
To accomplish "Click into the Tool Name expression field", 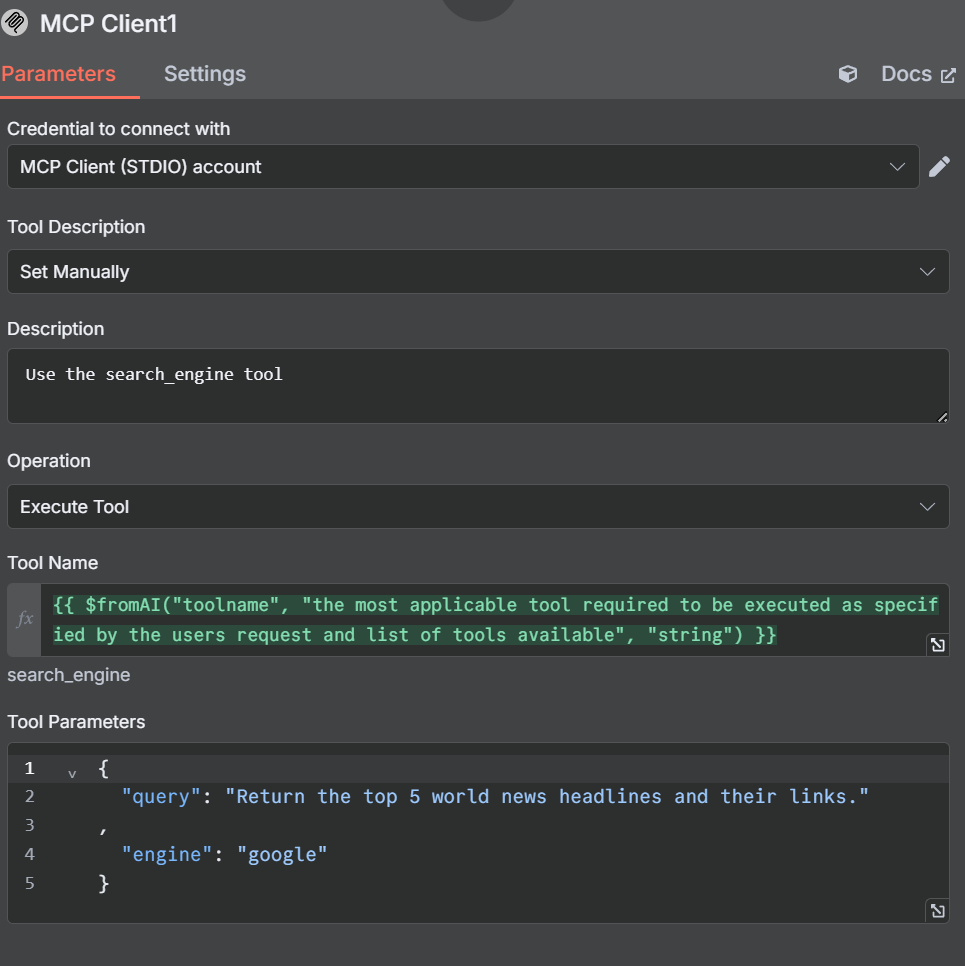I will (495, 620).
